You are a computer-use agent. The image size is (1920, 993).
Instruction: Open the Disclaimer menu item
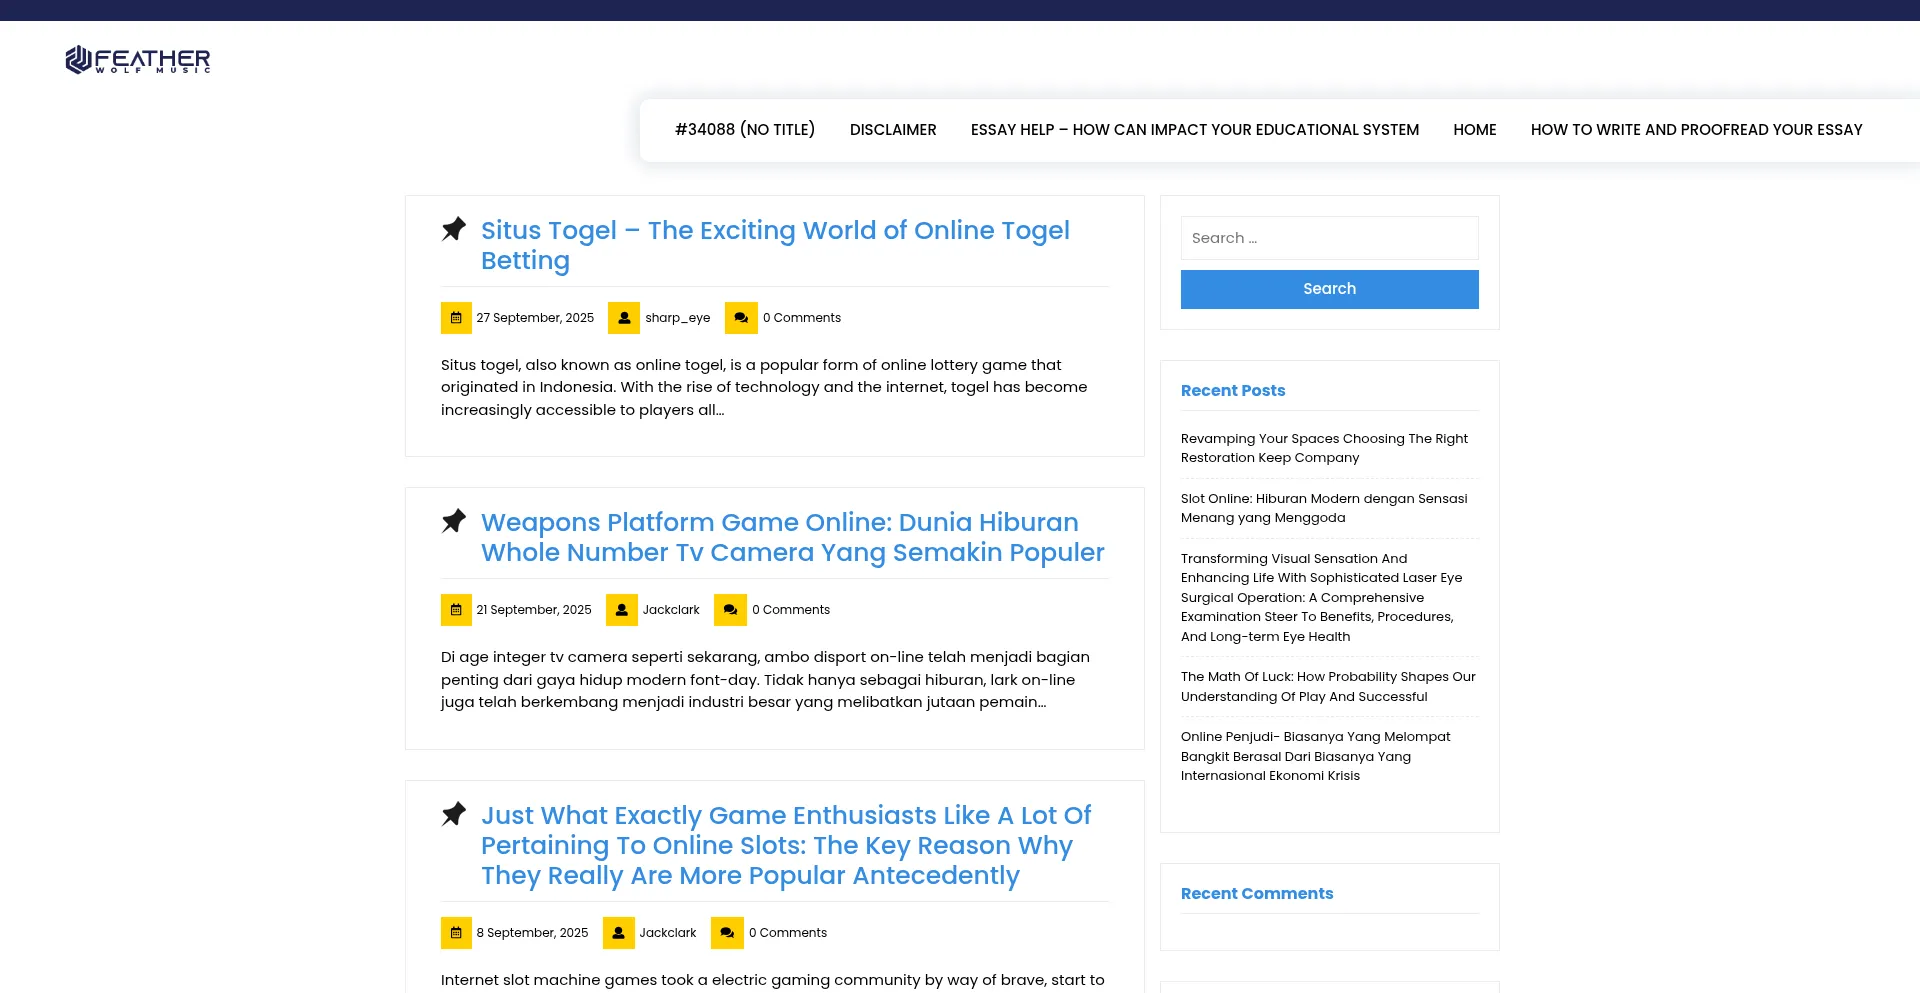click(893, 130)
